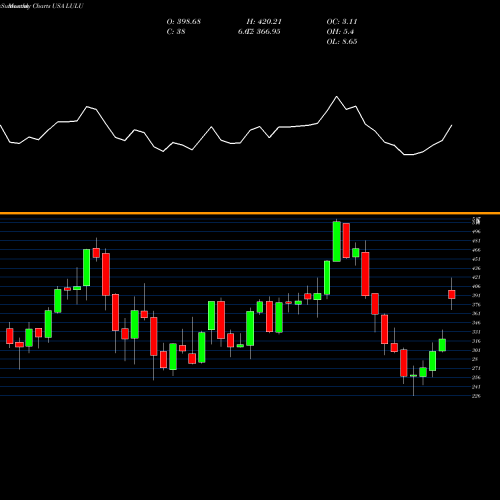Click the 496 price axis label
The width and height of the screenshot is (500, 500).
pyautogui.click(x=477, y=231)
